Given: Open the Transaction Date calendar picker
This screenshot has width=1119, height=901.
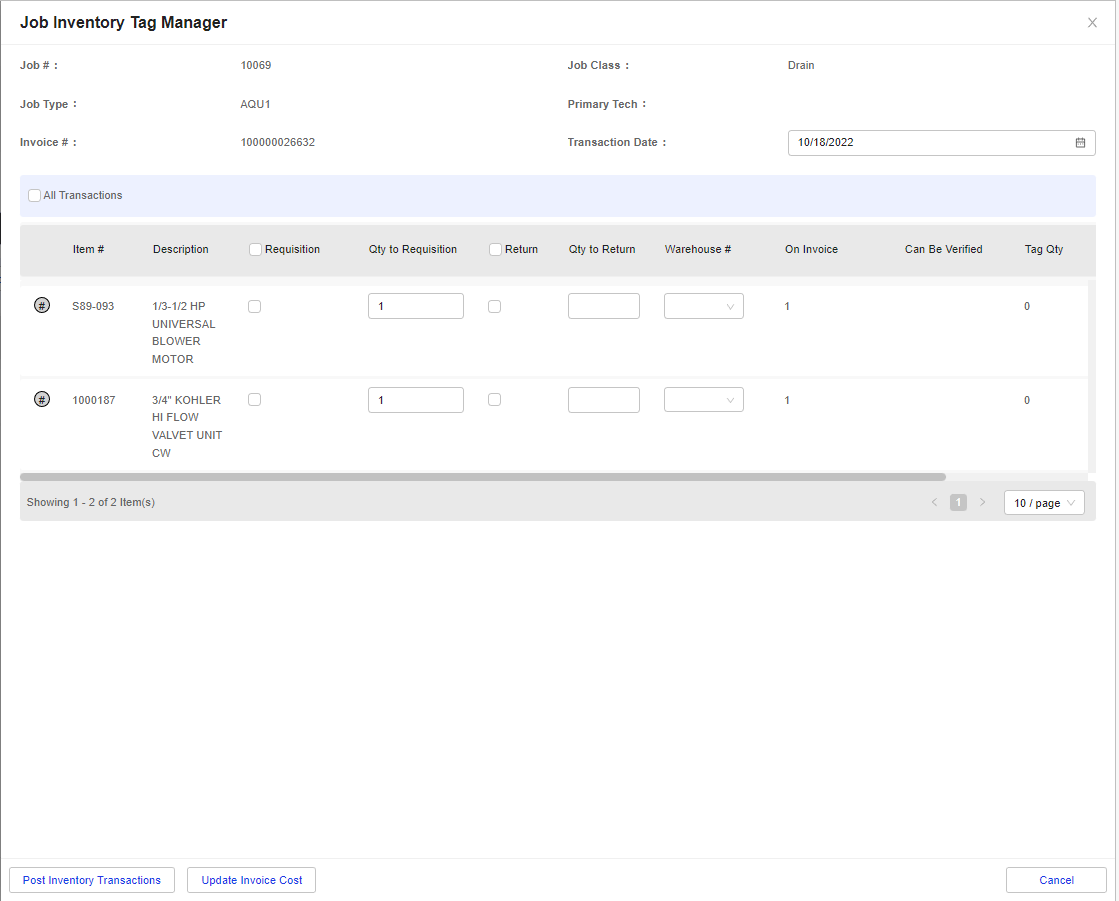Looking at the screenshot, I should coord(1080,142).
